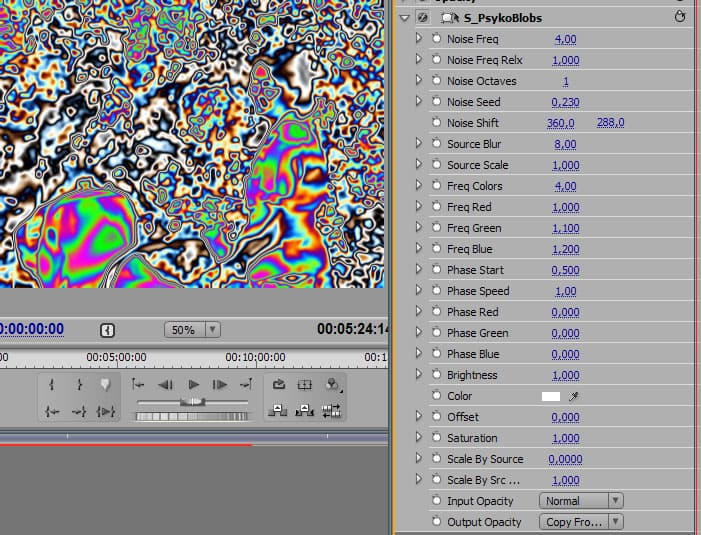Open the Input Opacity dropdown

(581, 500)
